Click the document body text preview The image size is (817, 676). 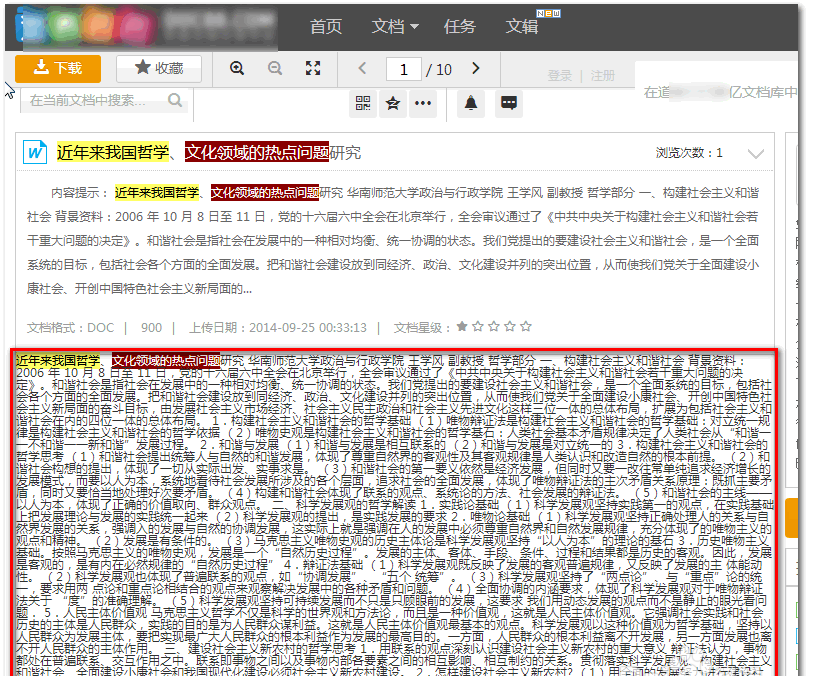tap(394, 512)
